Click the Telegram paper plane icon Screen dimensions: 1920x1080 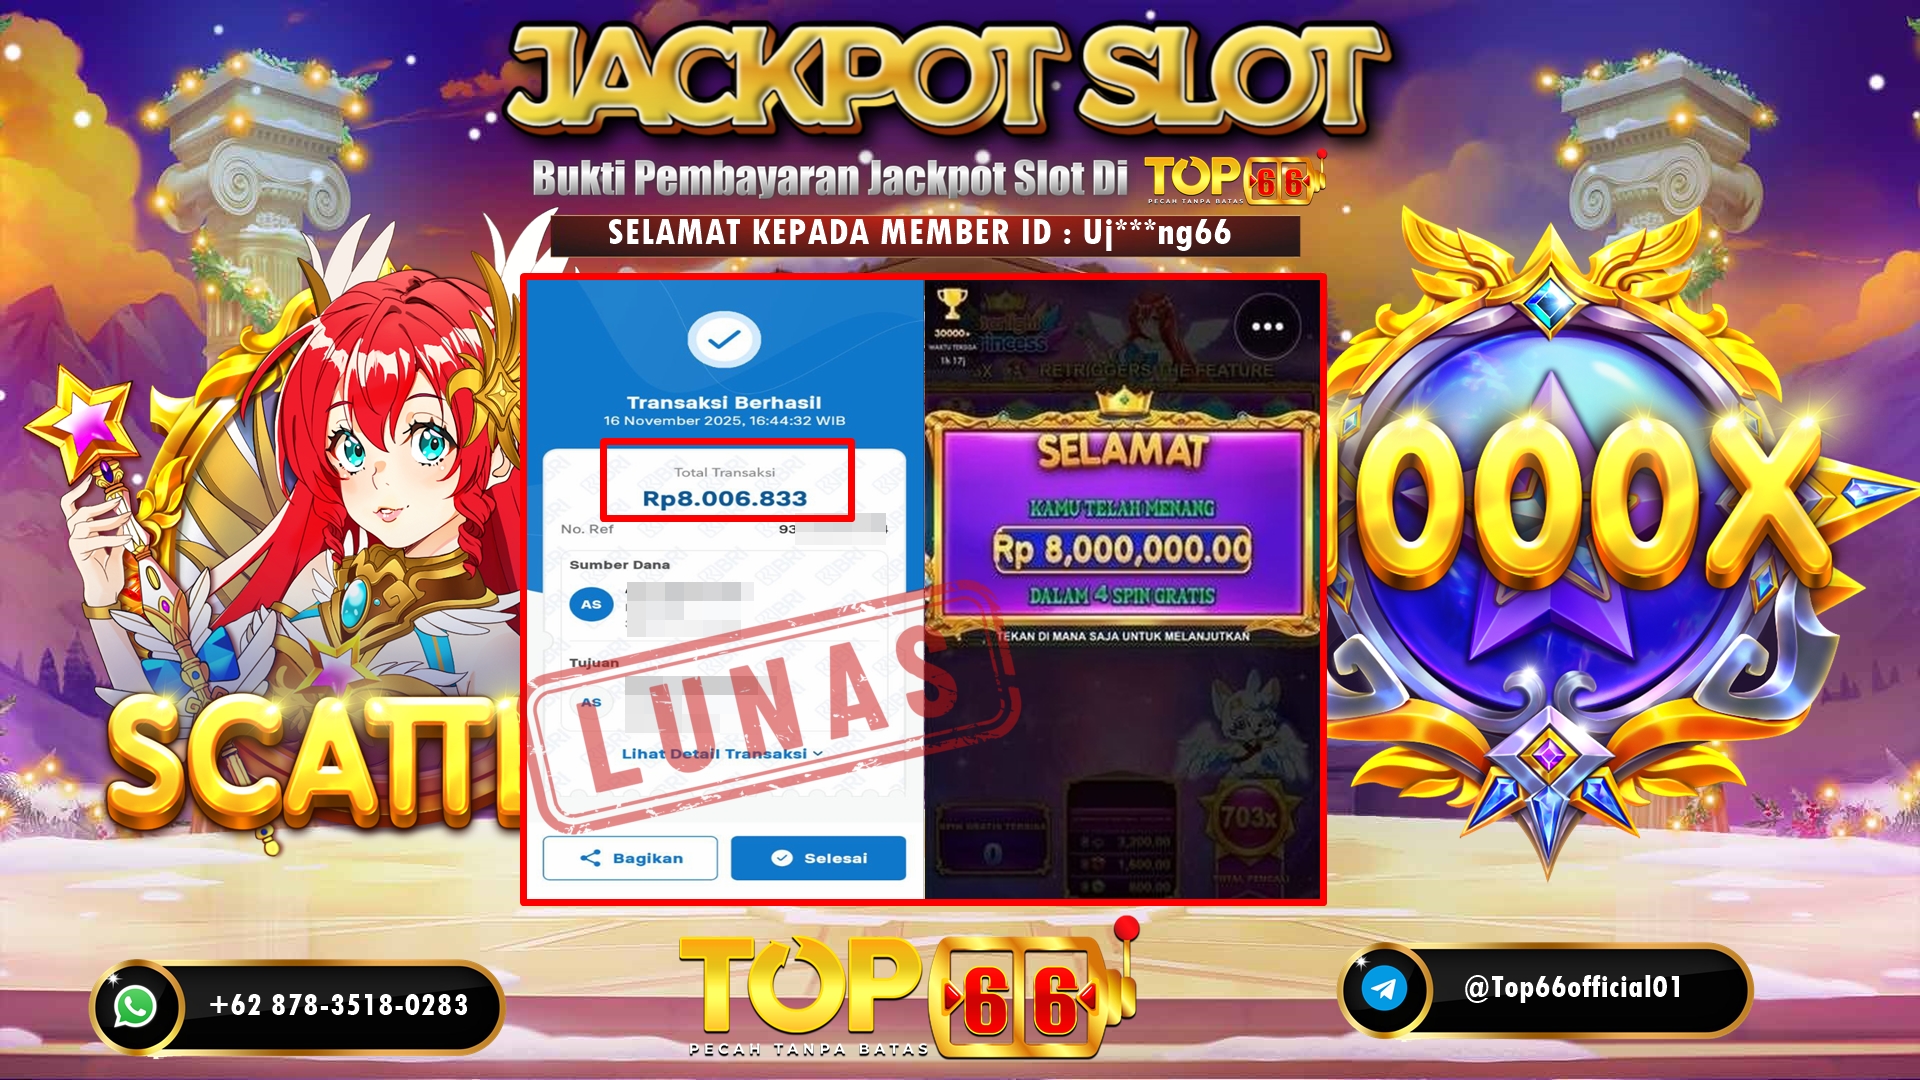tap(1384, 989)
